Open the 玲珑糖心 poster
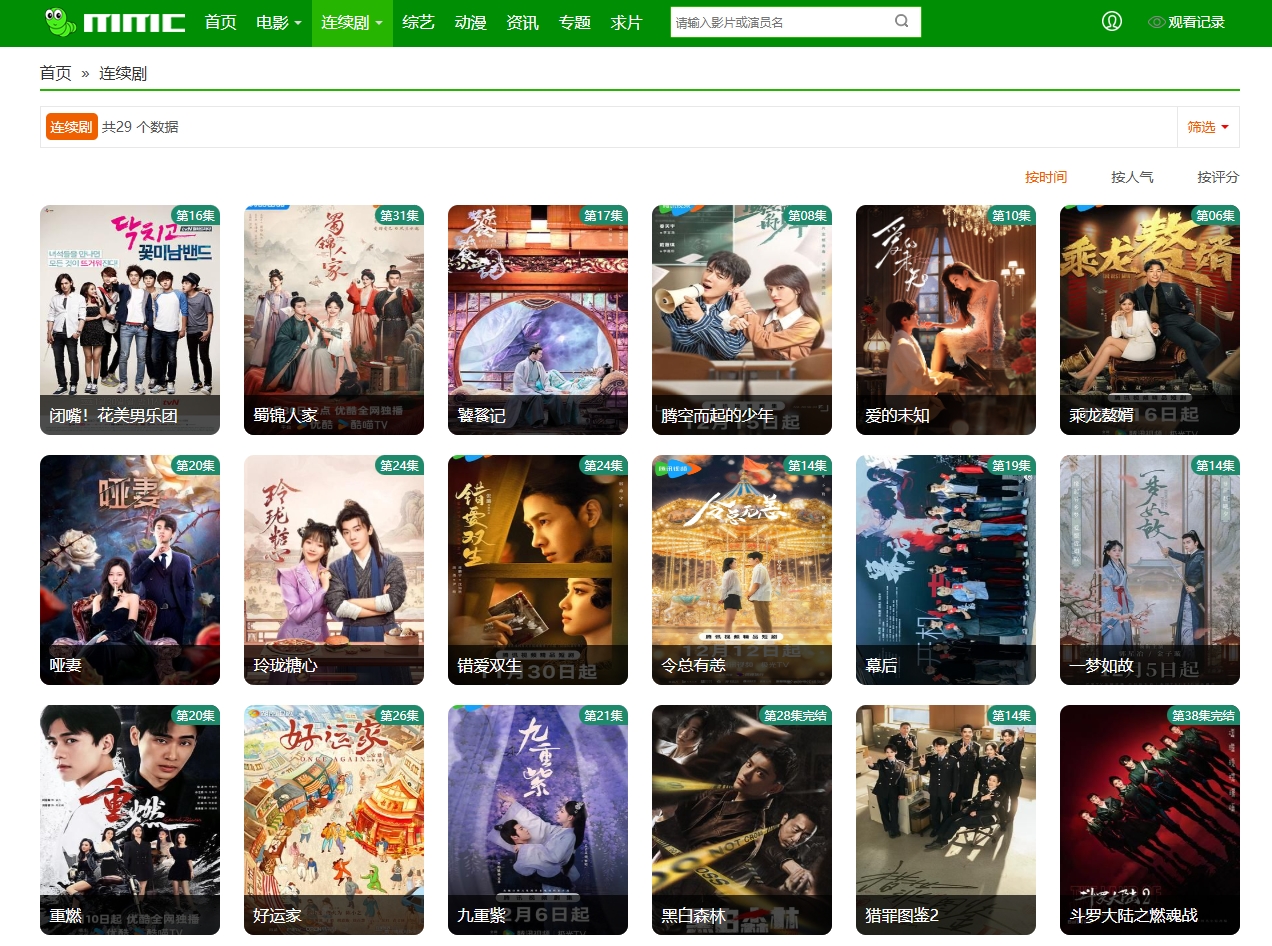This screenshot has height=946, width=1272. click(334, 570)
